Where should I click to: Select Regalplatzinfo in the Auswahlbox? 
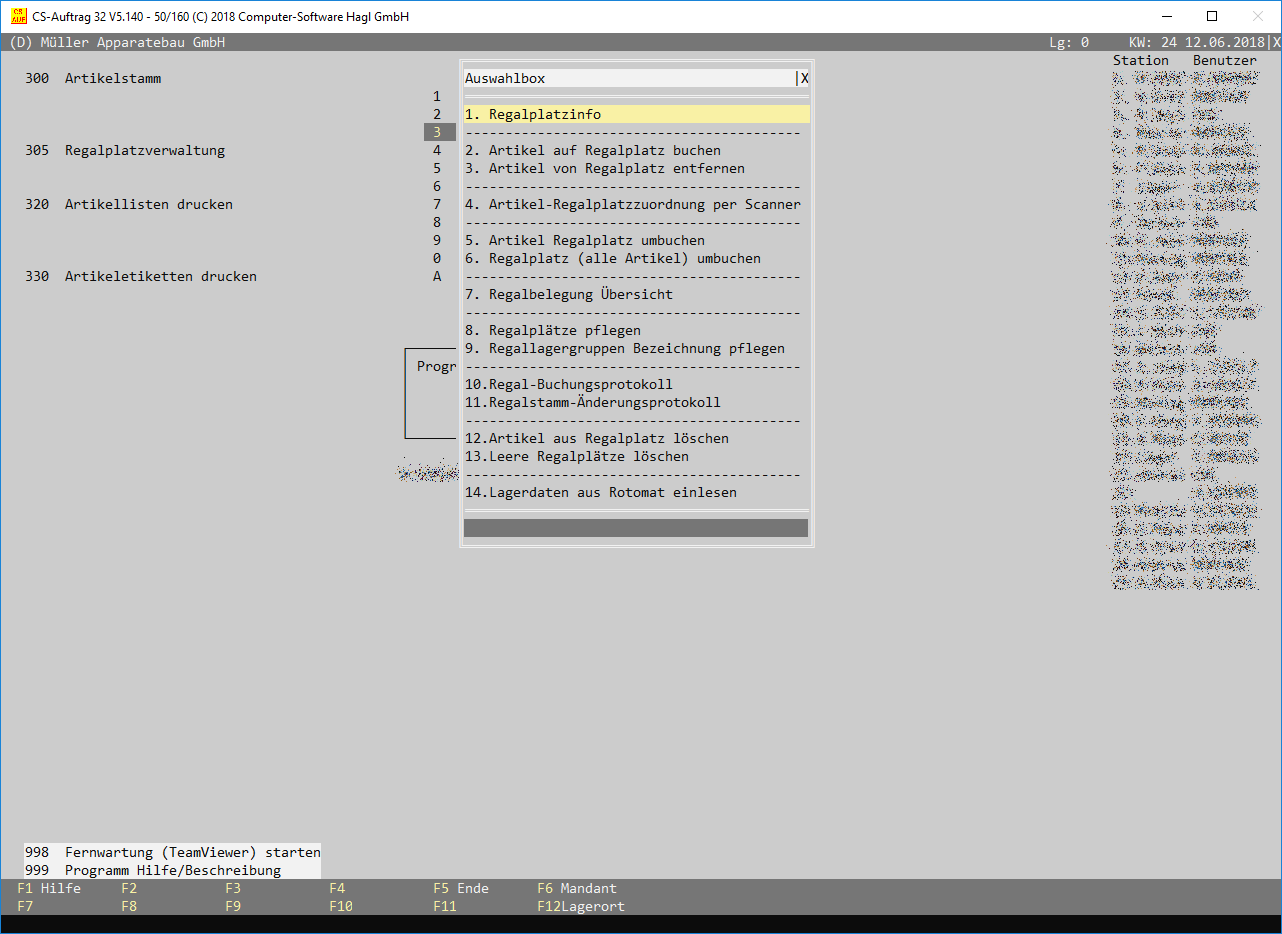544,115
